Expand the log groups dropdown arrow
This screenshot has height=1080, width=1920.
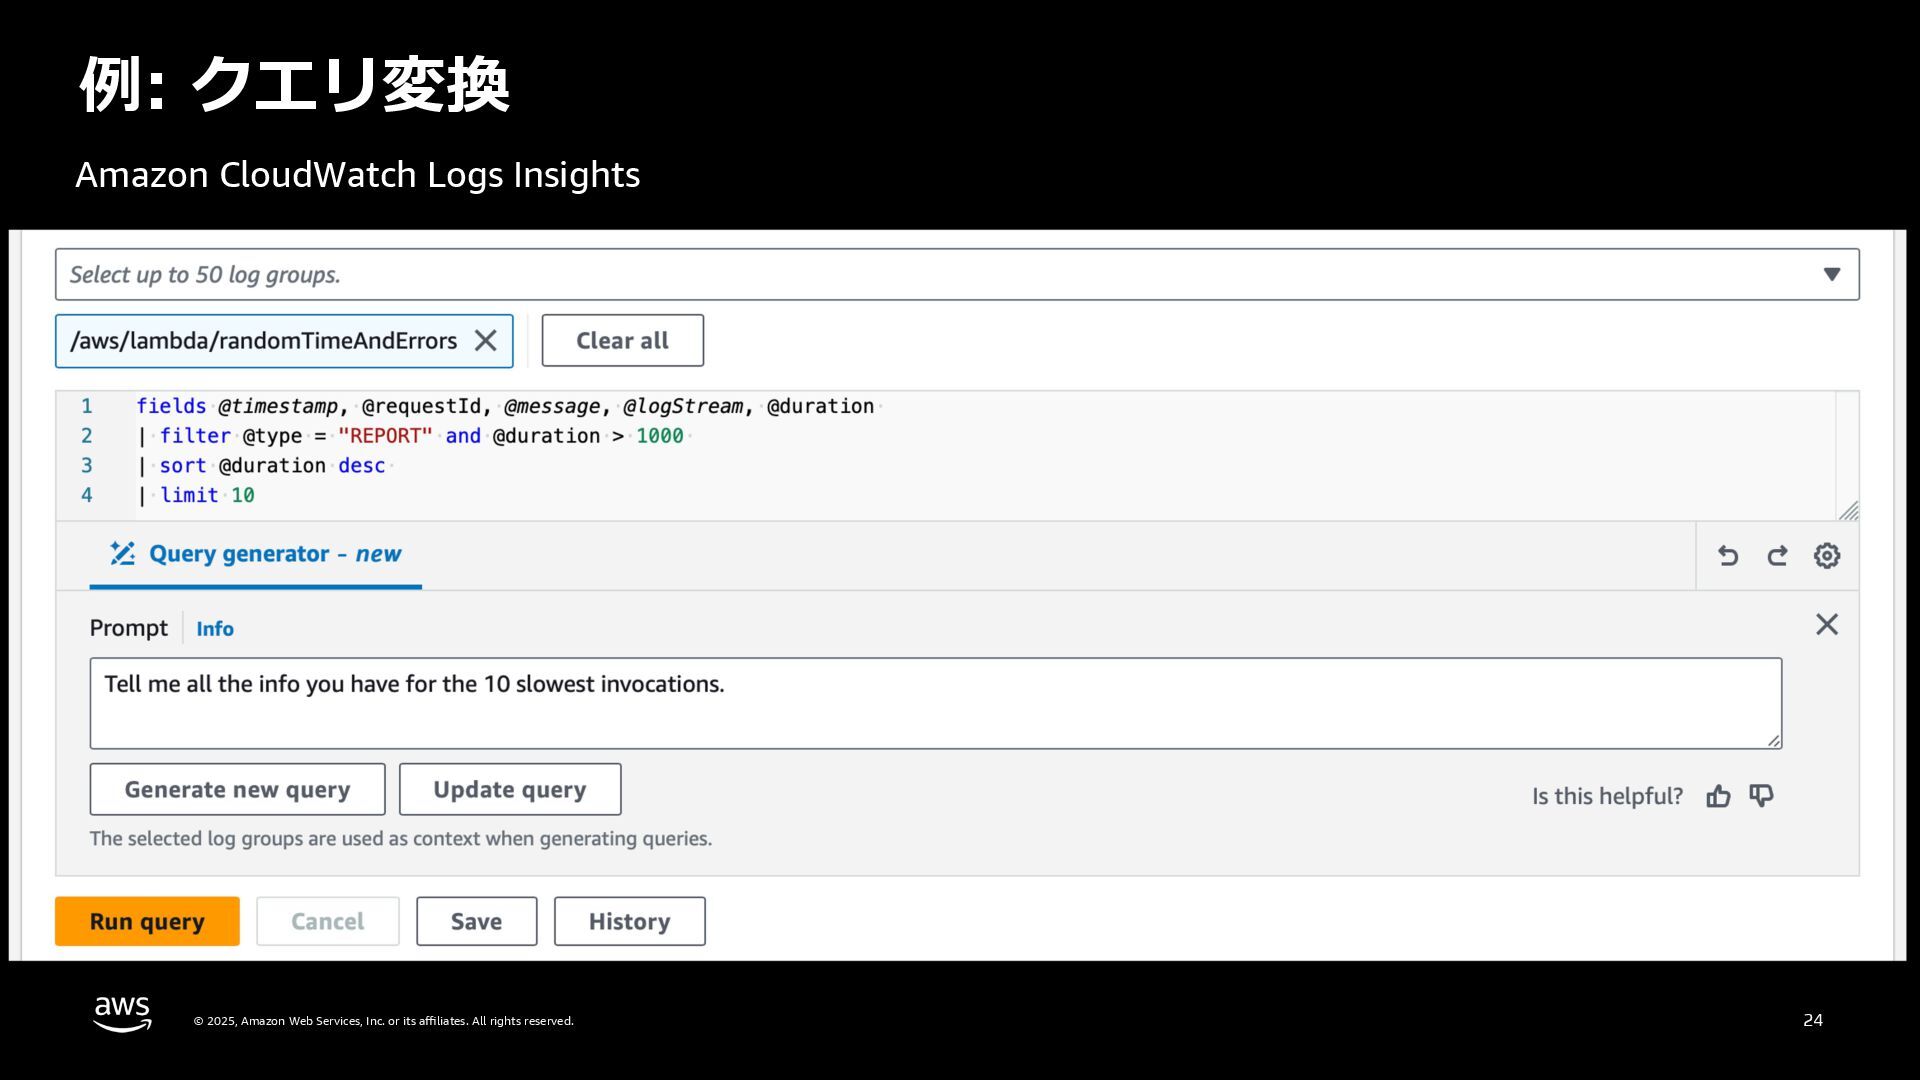[x=1832, y=274]
